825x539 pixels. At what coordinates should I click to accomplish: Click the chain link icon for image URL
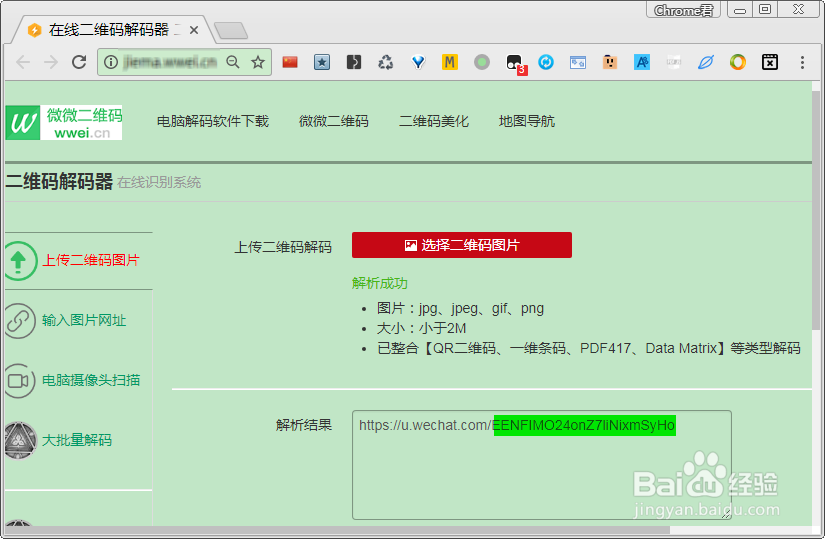(19, 321)
